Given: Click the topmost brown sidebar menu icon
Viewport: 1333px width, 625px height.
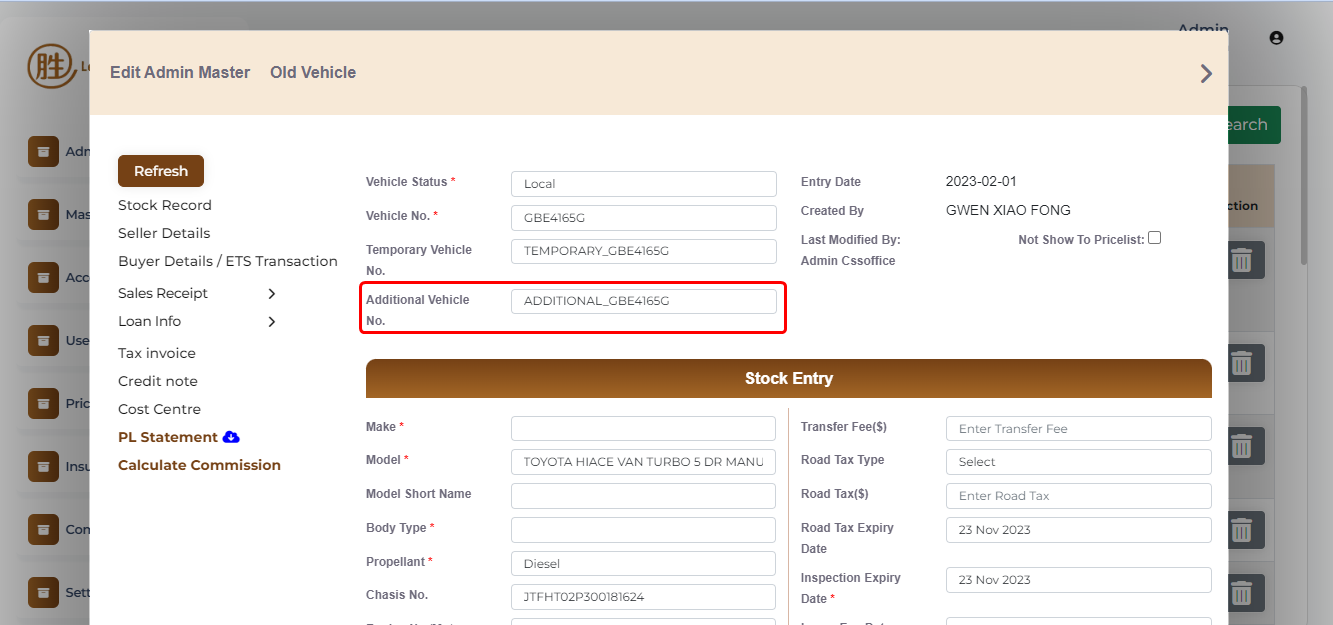Looking at the screenshot, I should click(x=43, y=152).
